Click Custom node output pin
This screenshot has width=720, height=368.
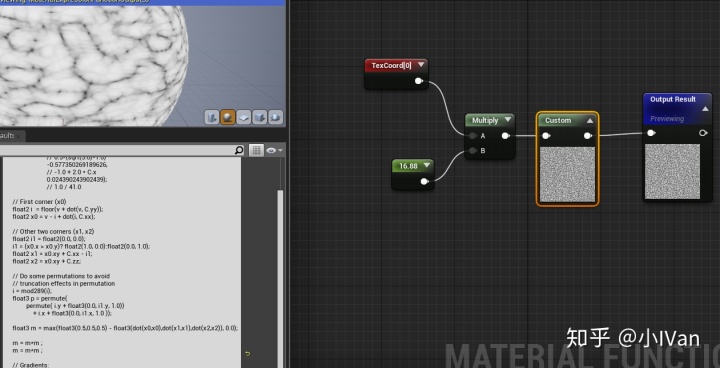[x=588, y=136]
